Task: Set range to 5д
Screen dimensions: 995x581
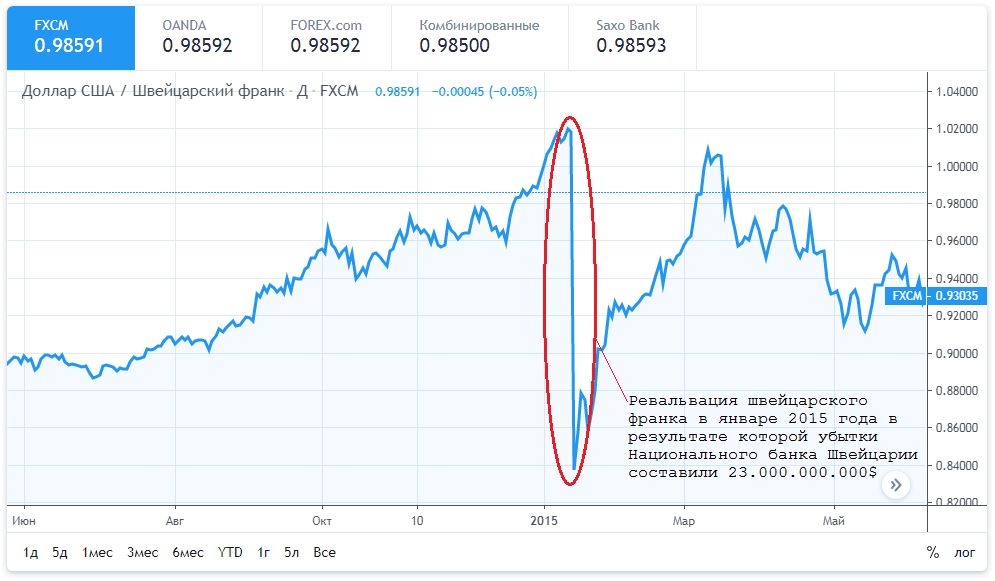Action: click(59, 552)
